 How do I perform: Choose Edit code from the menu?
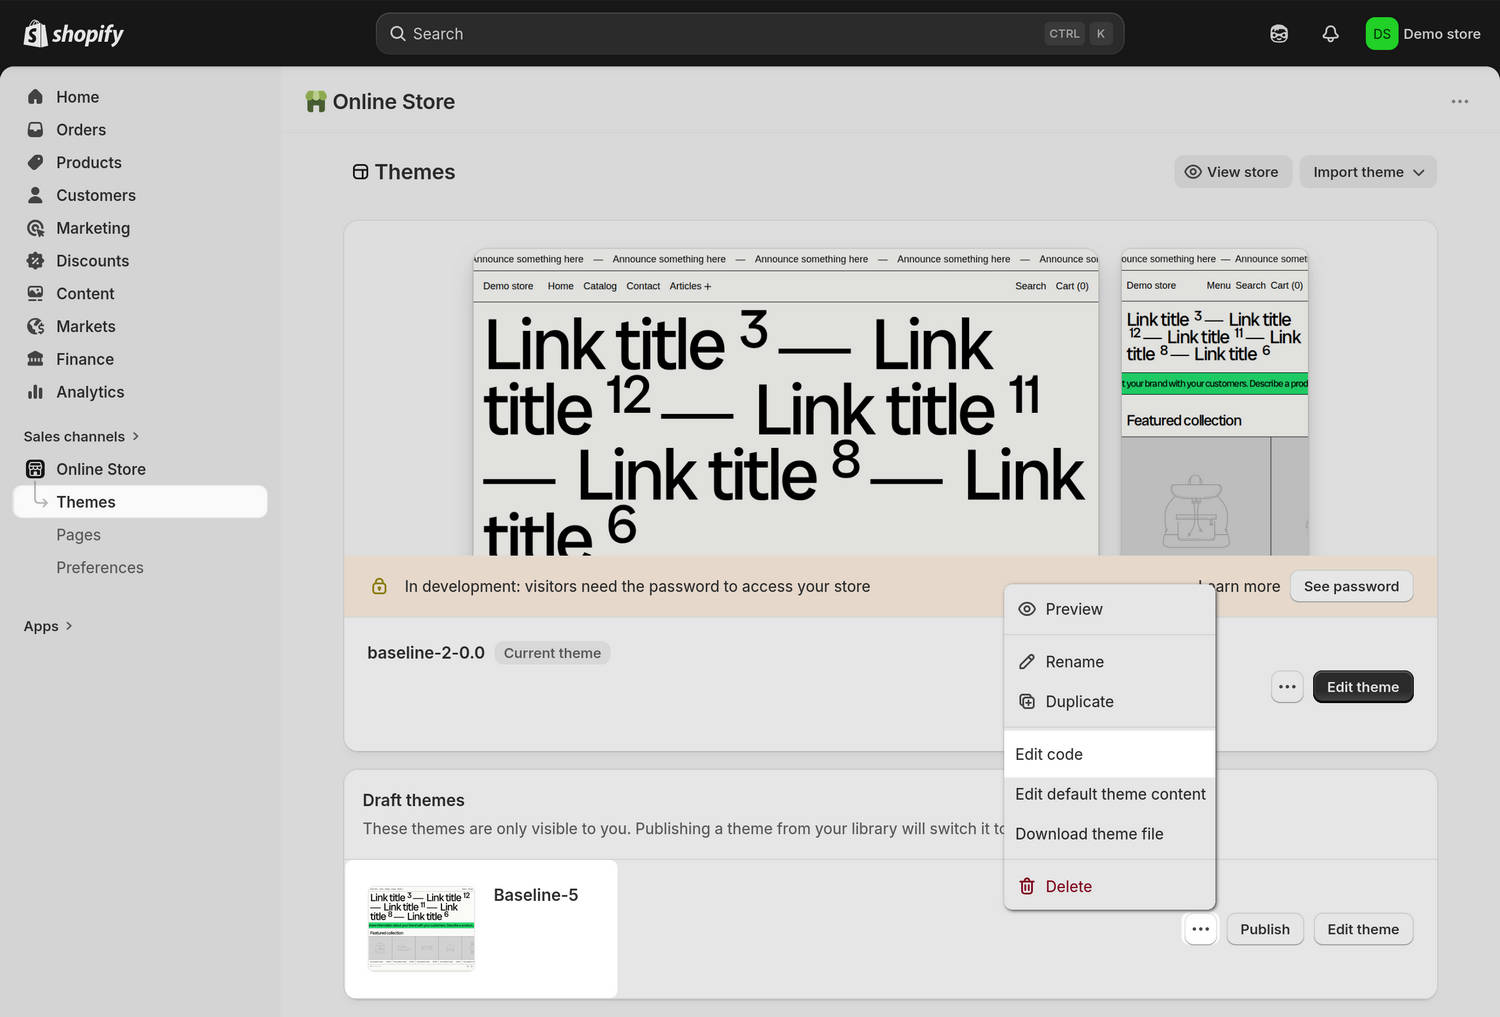[1049, 754]
